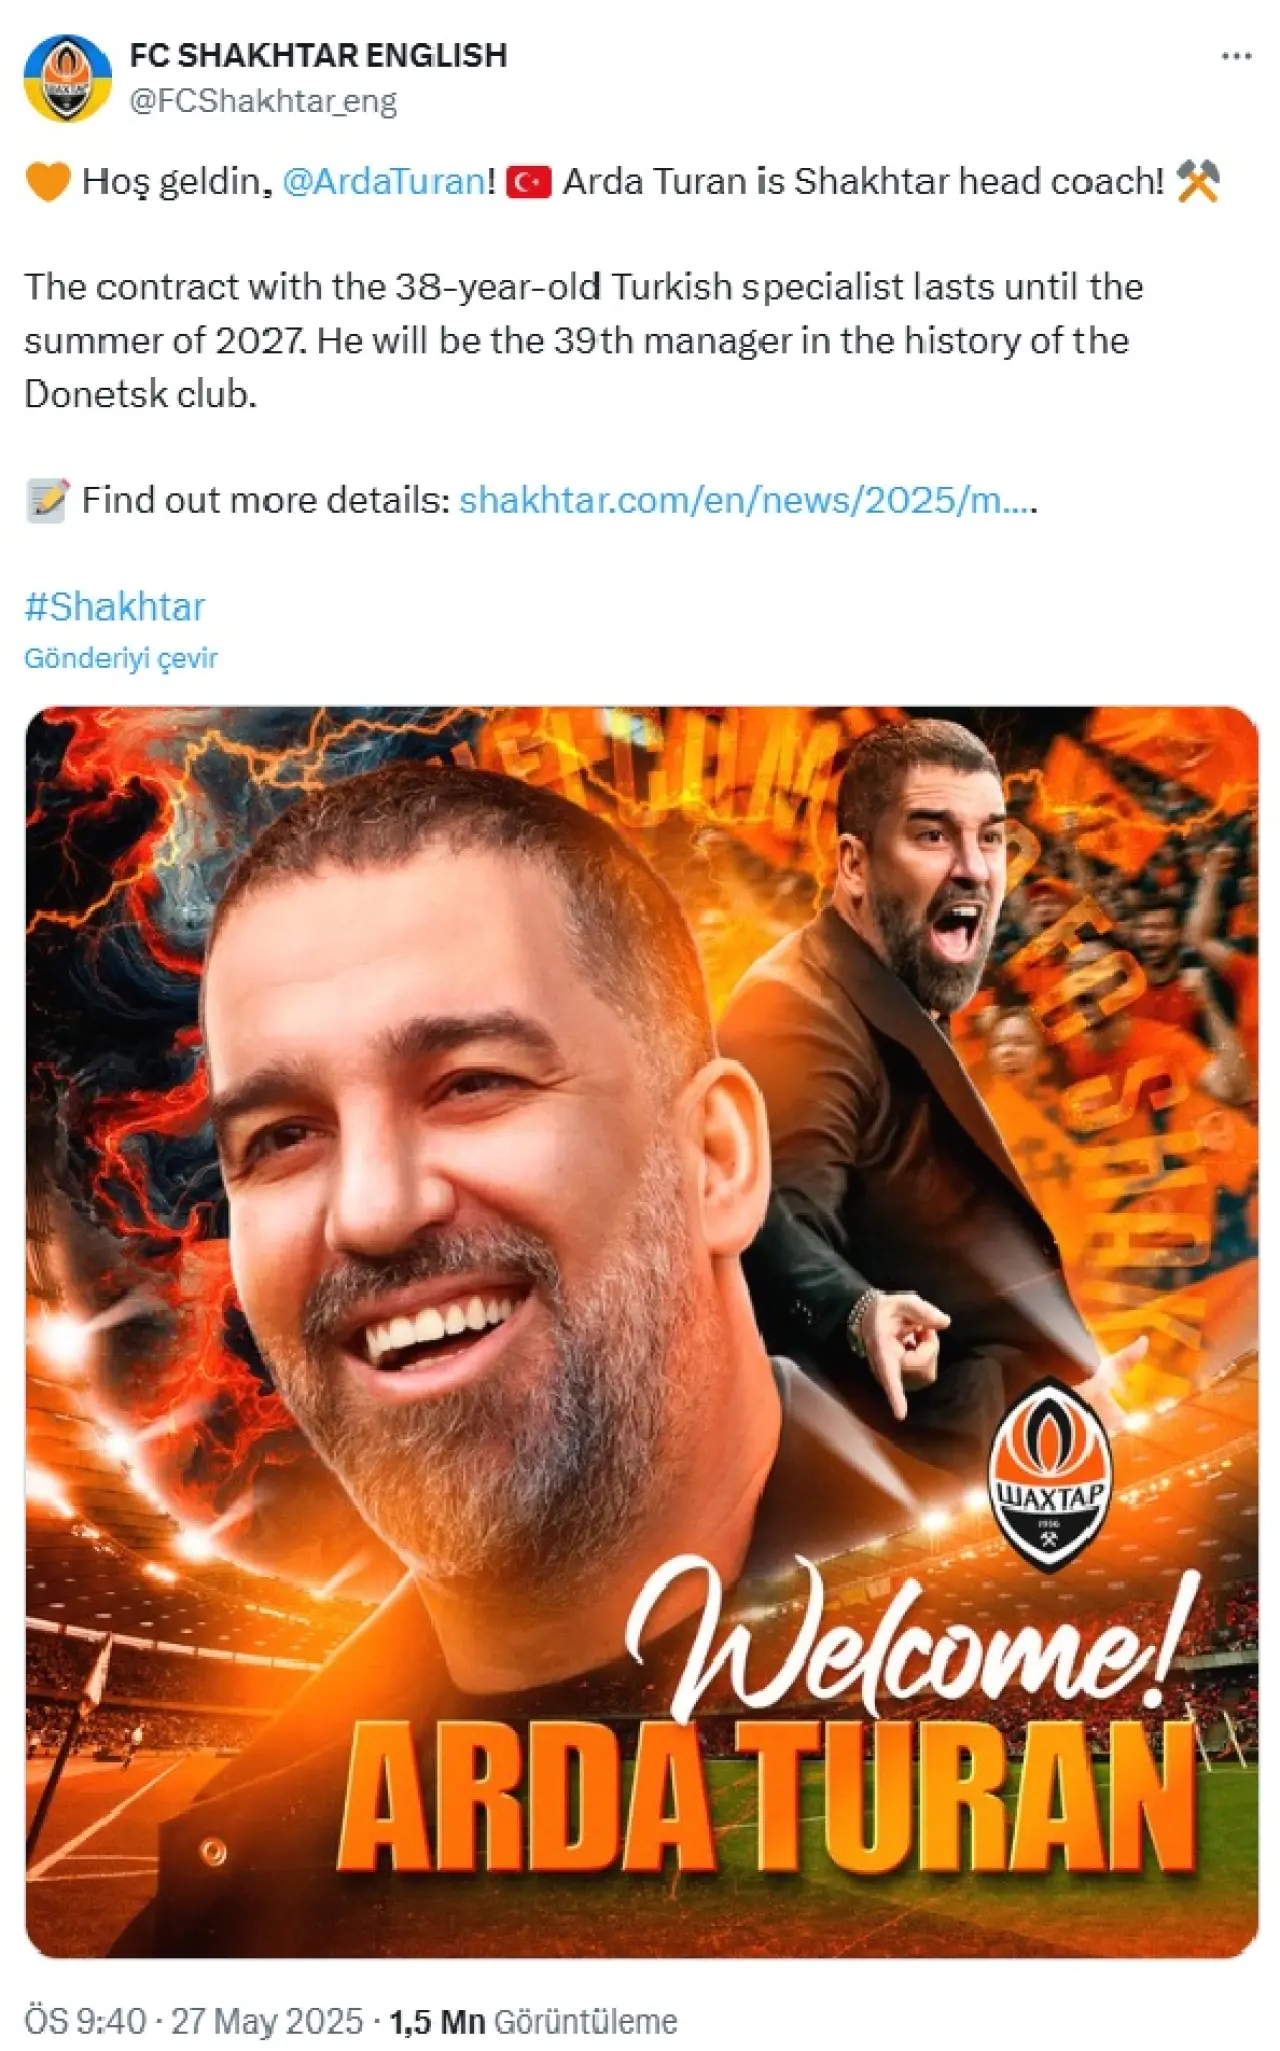Screen dimensions: 1280x2051
Task: Click the FC SHAKHTAR ENGLISH account name
Action: coord(318,55)
